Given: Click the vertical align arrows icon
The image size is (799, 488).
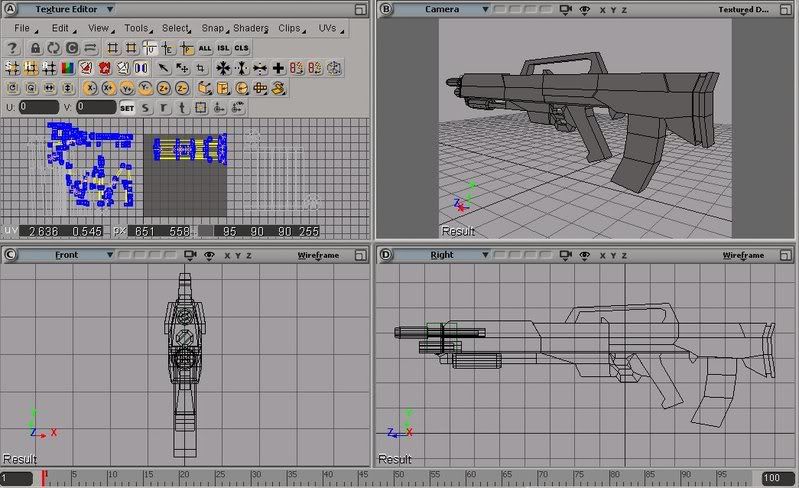Looking at the screenshot, I should coord(242,68).
